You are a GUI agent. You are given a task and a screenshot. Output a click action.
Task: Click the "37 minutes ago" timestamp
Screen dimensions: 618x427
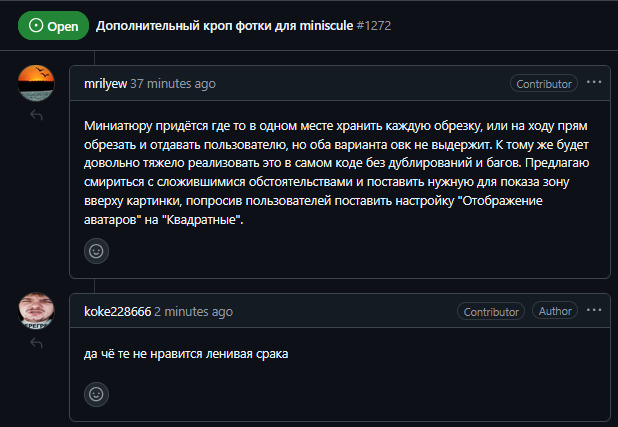(x=172, y=84)
